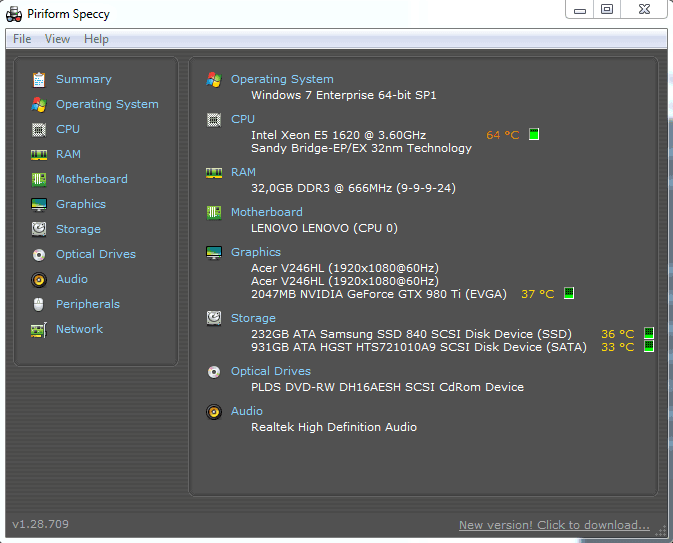This screenshot has width=673, height=543.
Task: Open the File menu
Action: coord(22,39)
